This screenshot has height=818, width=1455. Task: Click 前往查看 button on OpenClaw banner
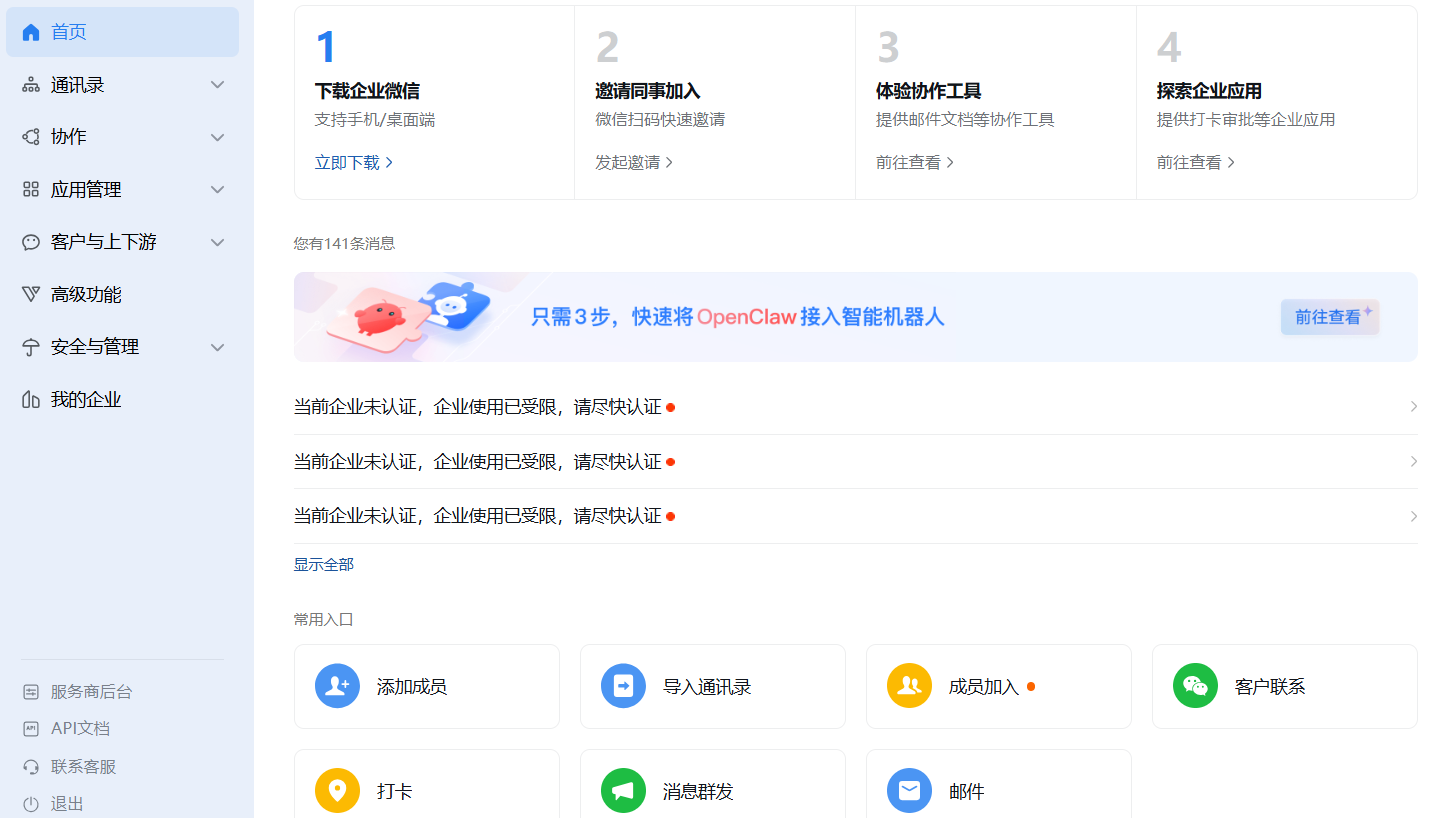pos(1329,317)
